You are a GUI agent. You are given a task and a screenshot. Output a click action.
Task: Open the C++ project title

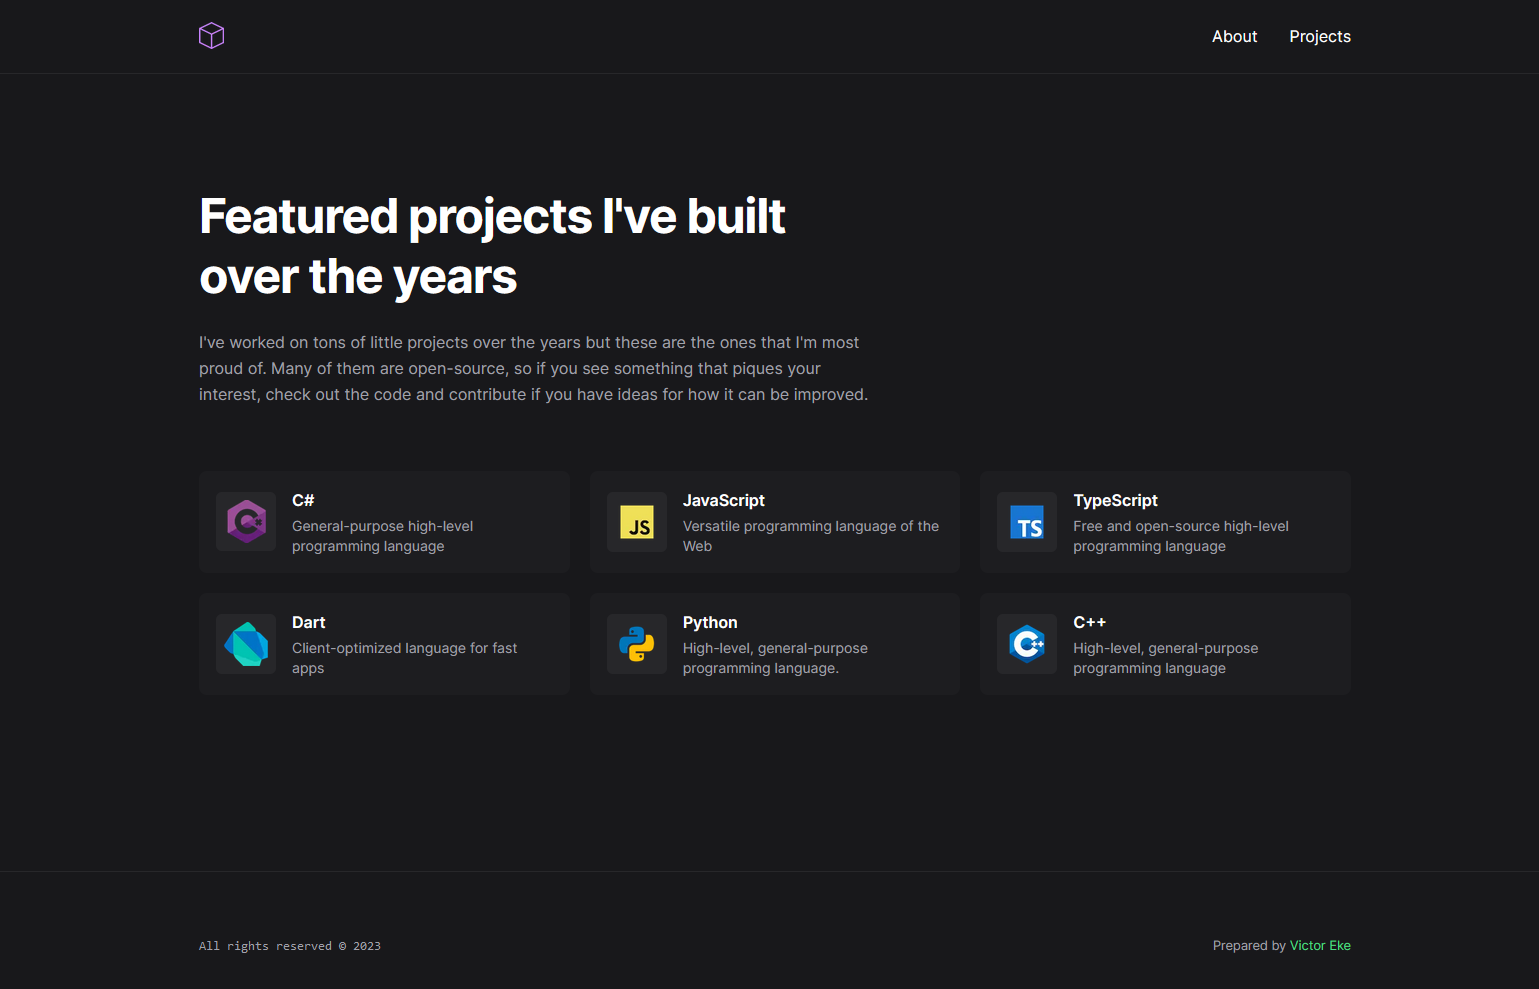1089,622
